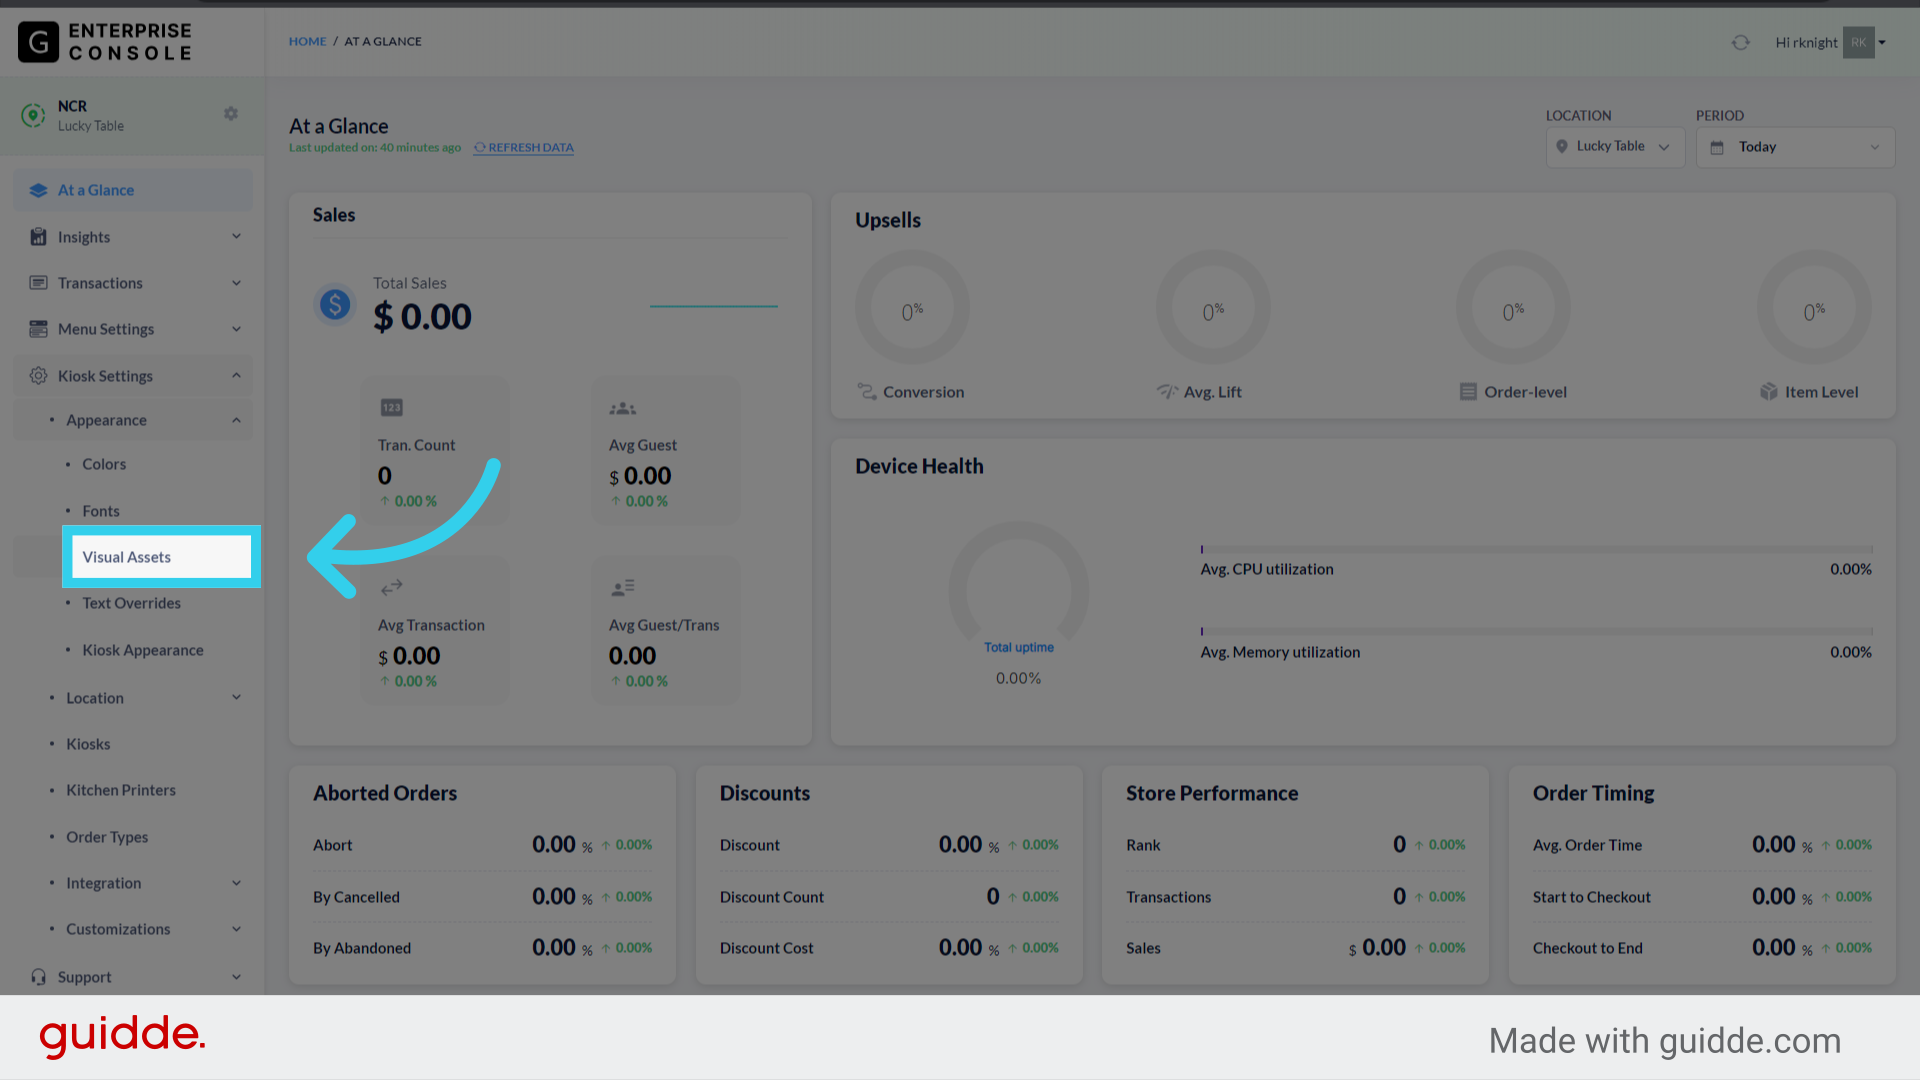The height and width of the screenshot is (1080, 1920).
Task: Click the 'Discount Count' row label
Action: pyautogui.click(x=772, y=897)
